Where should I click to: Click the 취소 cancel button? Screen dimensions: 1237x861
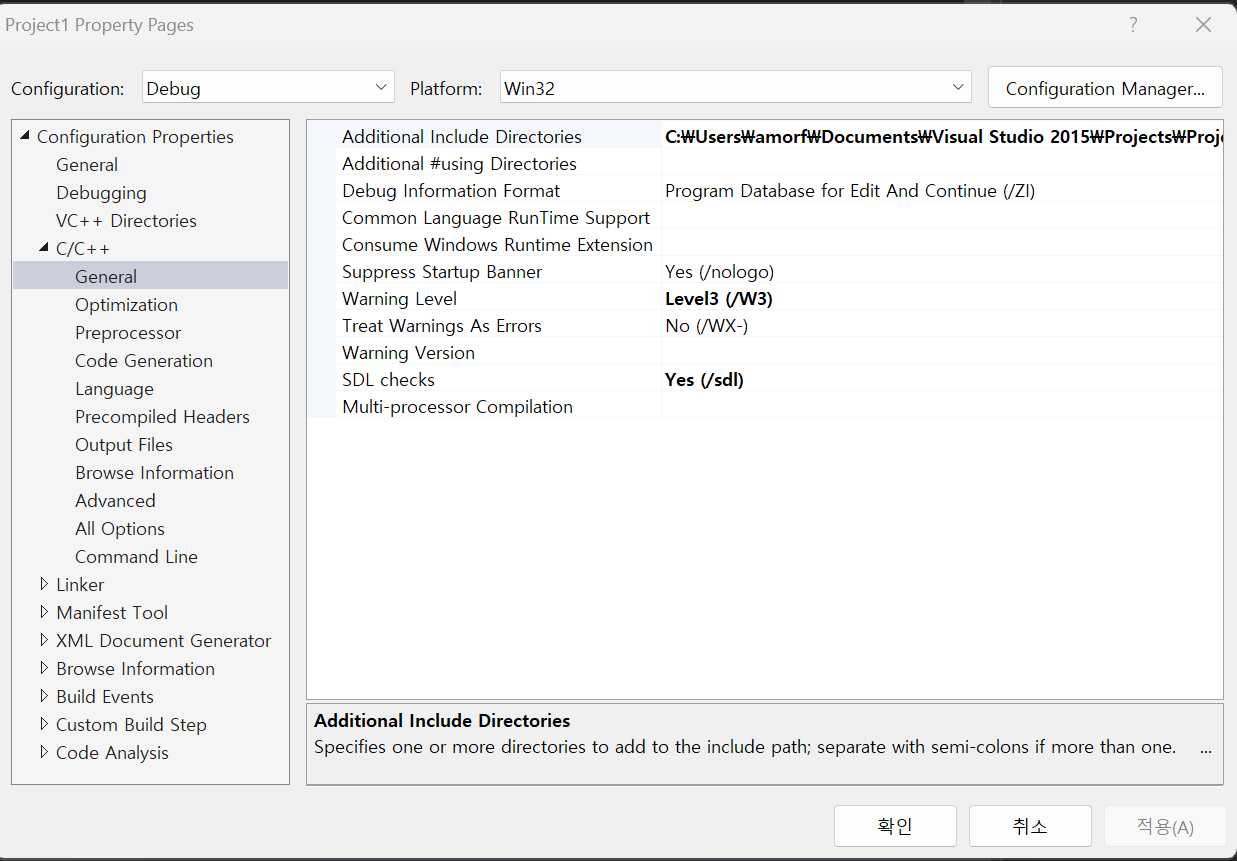(1030, 826)
